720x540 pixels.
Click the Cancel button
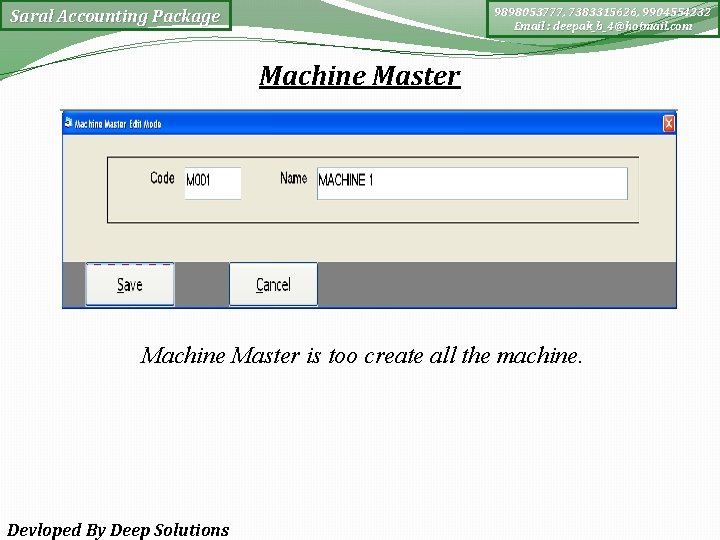273,284
